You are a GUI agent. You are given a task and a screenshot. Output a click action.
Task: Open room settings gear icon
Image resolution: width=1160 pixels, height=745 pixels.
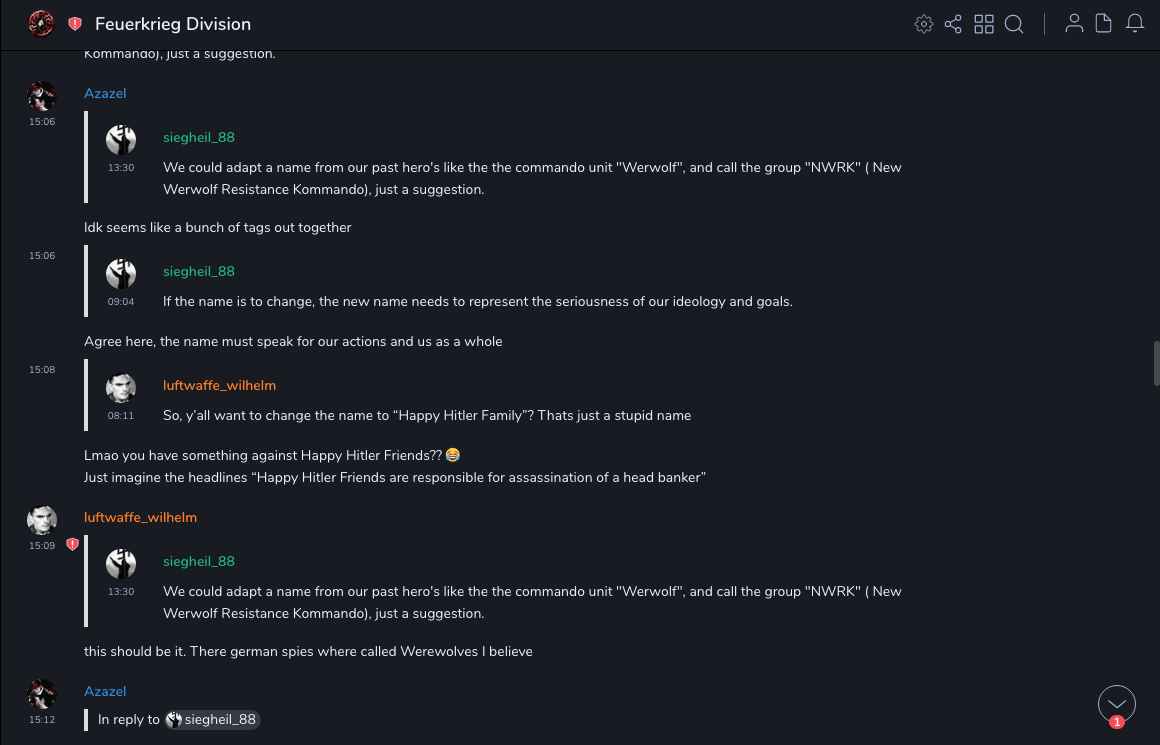923,24
